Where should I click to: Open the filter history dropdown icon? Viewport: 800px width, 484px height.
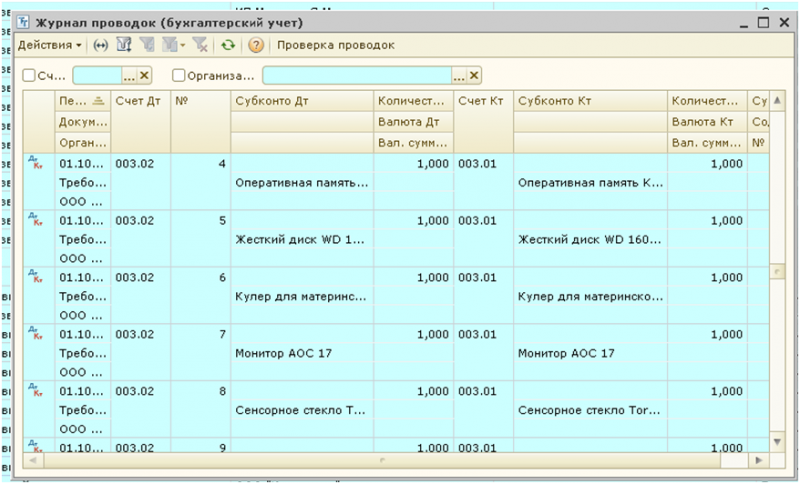coord(173,45)
